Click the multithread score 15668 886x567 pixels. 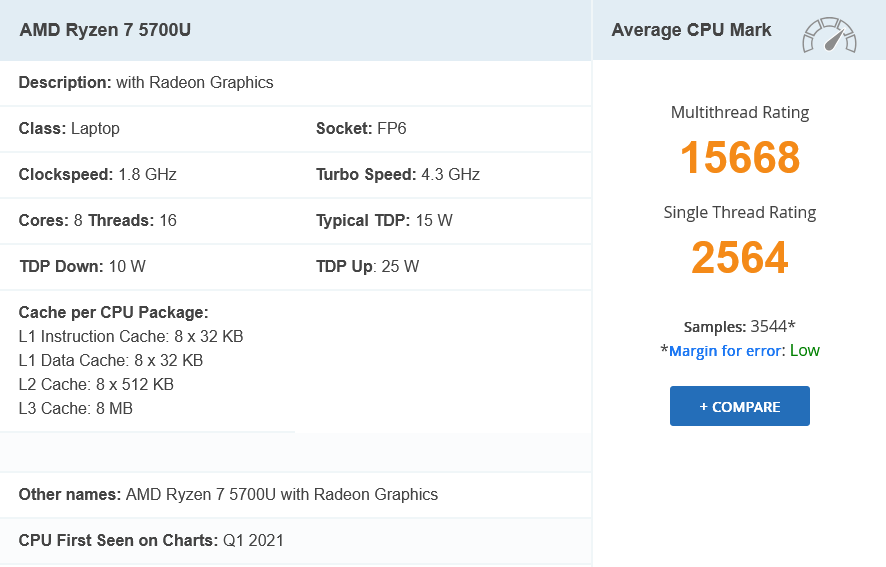pyautogui.click(x=740, y=158)
